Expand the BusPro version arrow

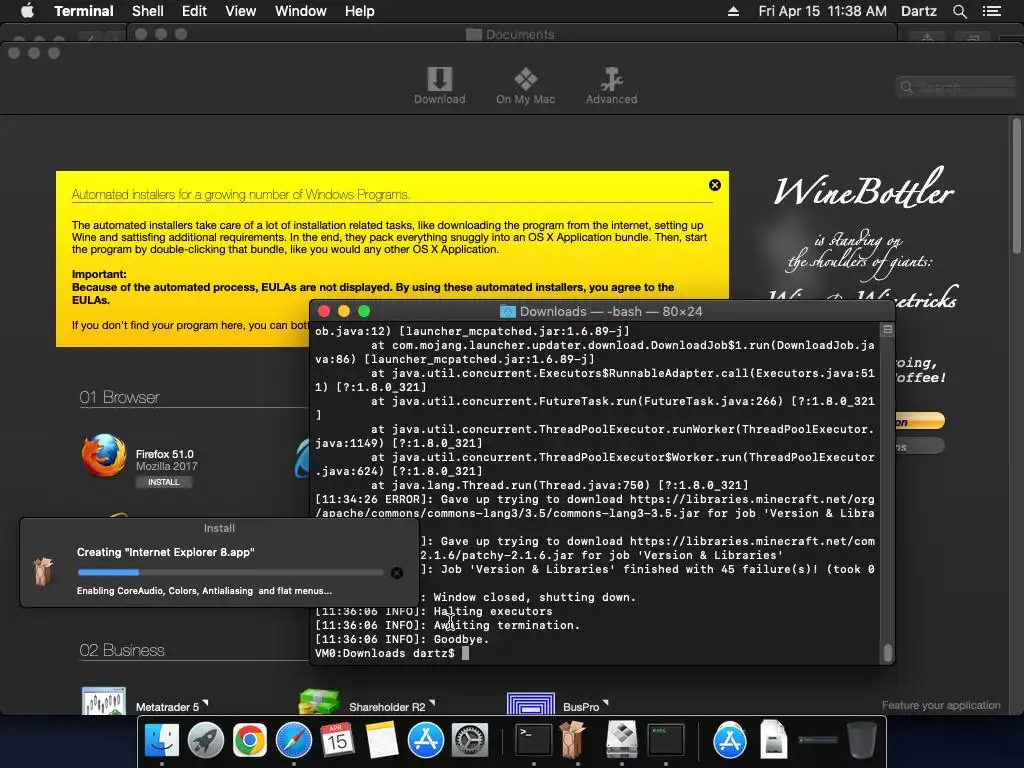[x=605, y=703]
